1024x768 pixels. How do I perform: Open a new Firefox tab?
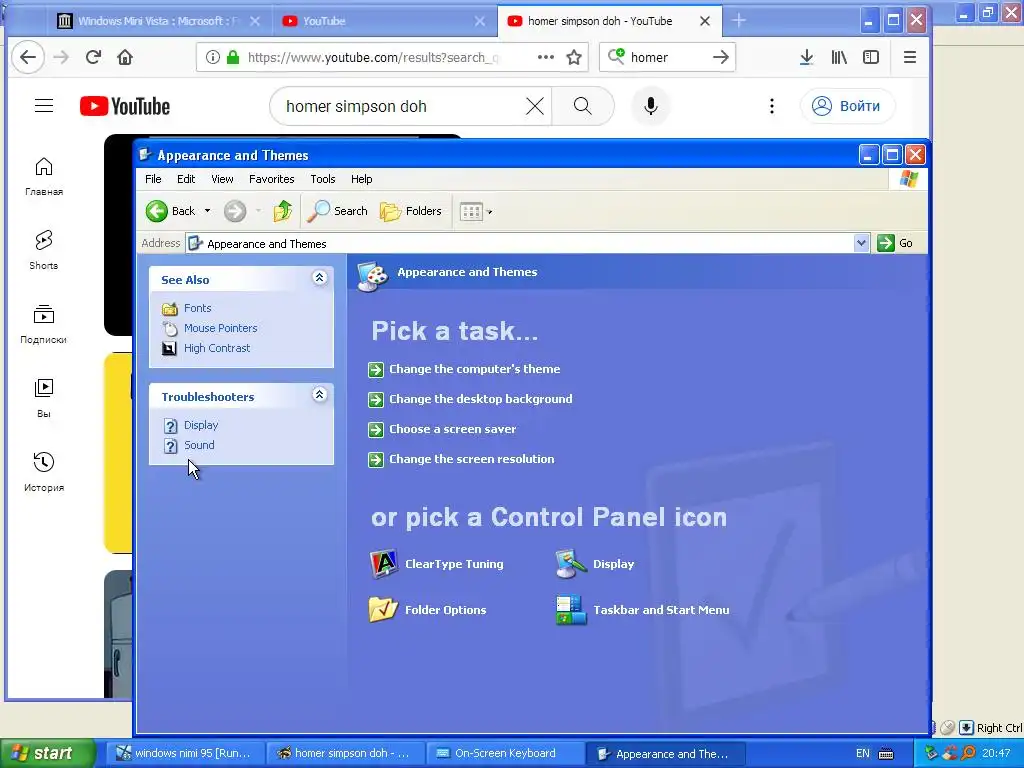pos(739,21)
